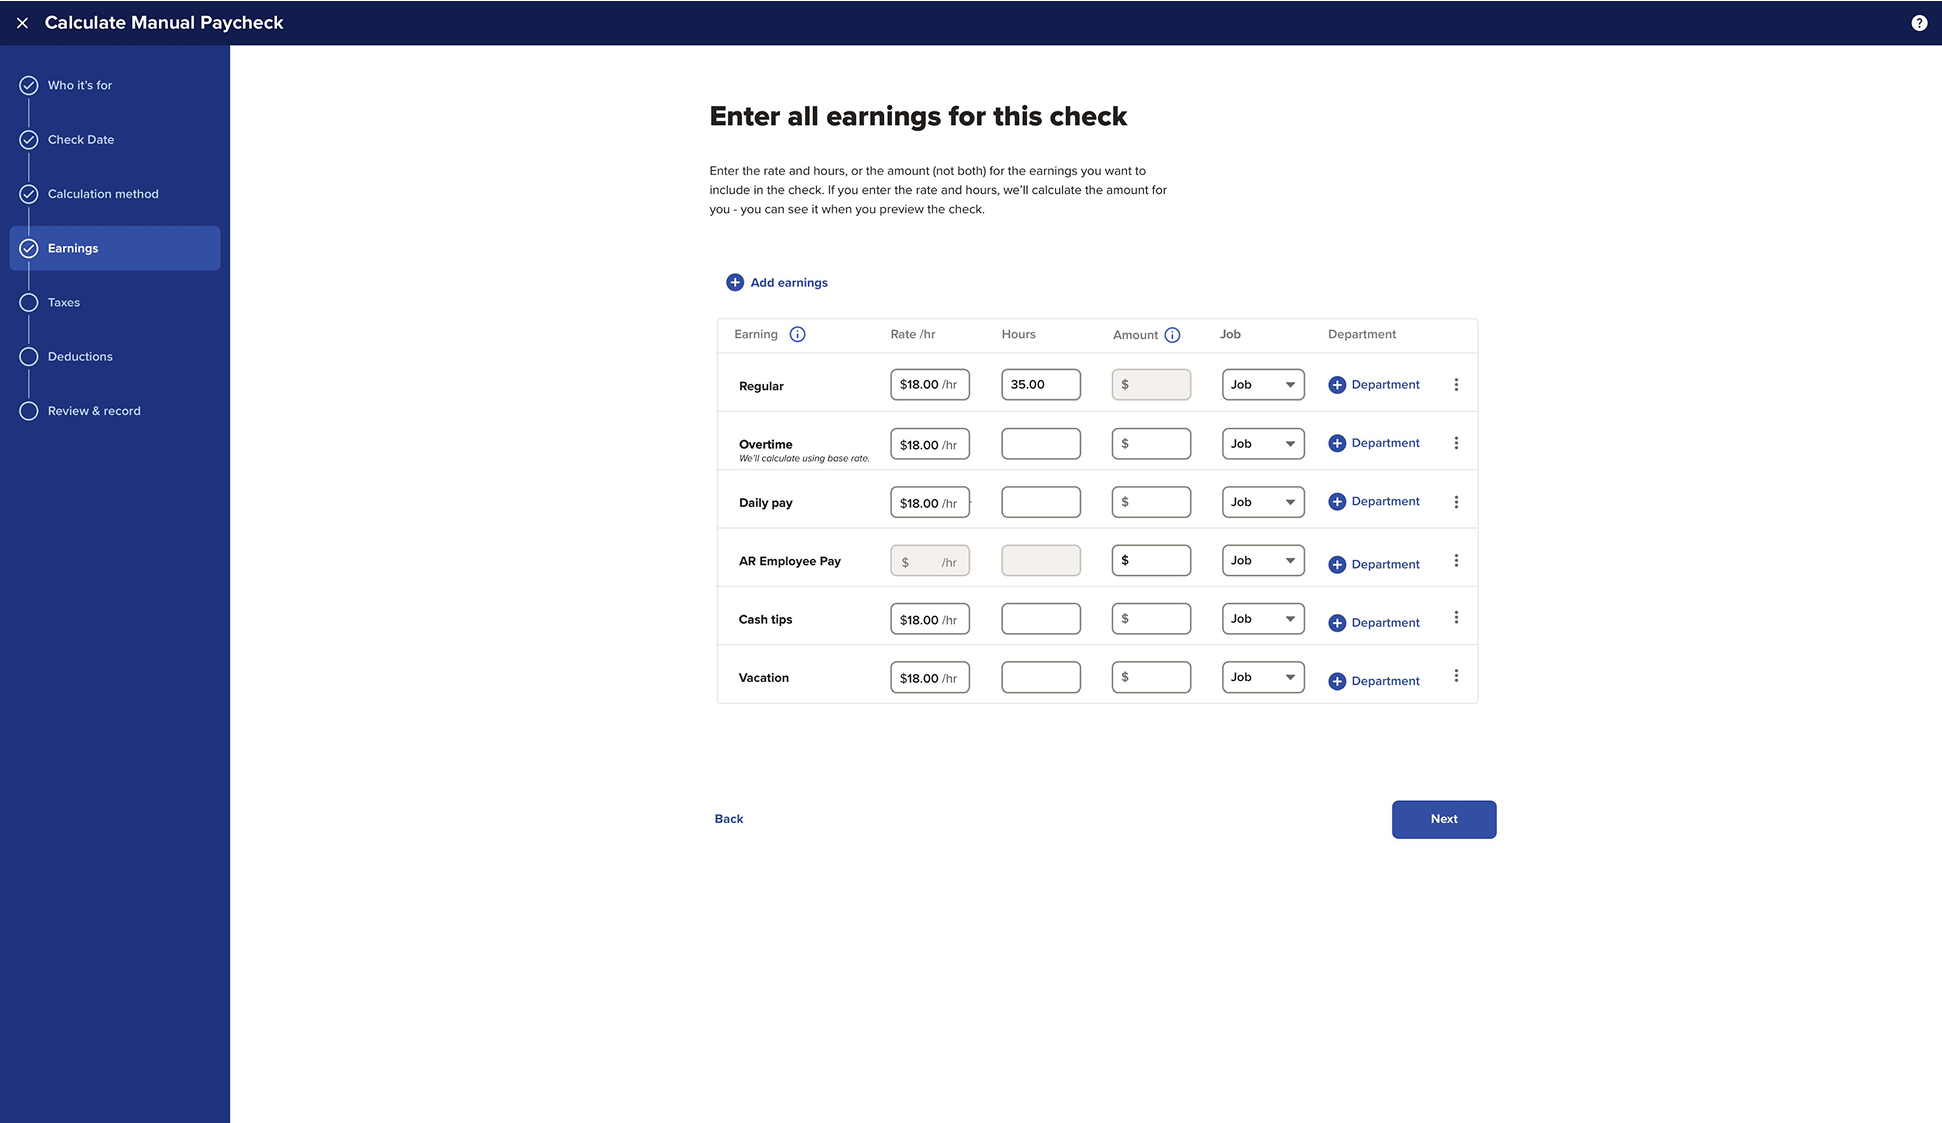Click the Amount column info icon

tap(1172, 335)
